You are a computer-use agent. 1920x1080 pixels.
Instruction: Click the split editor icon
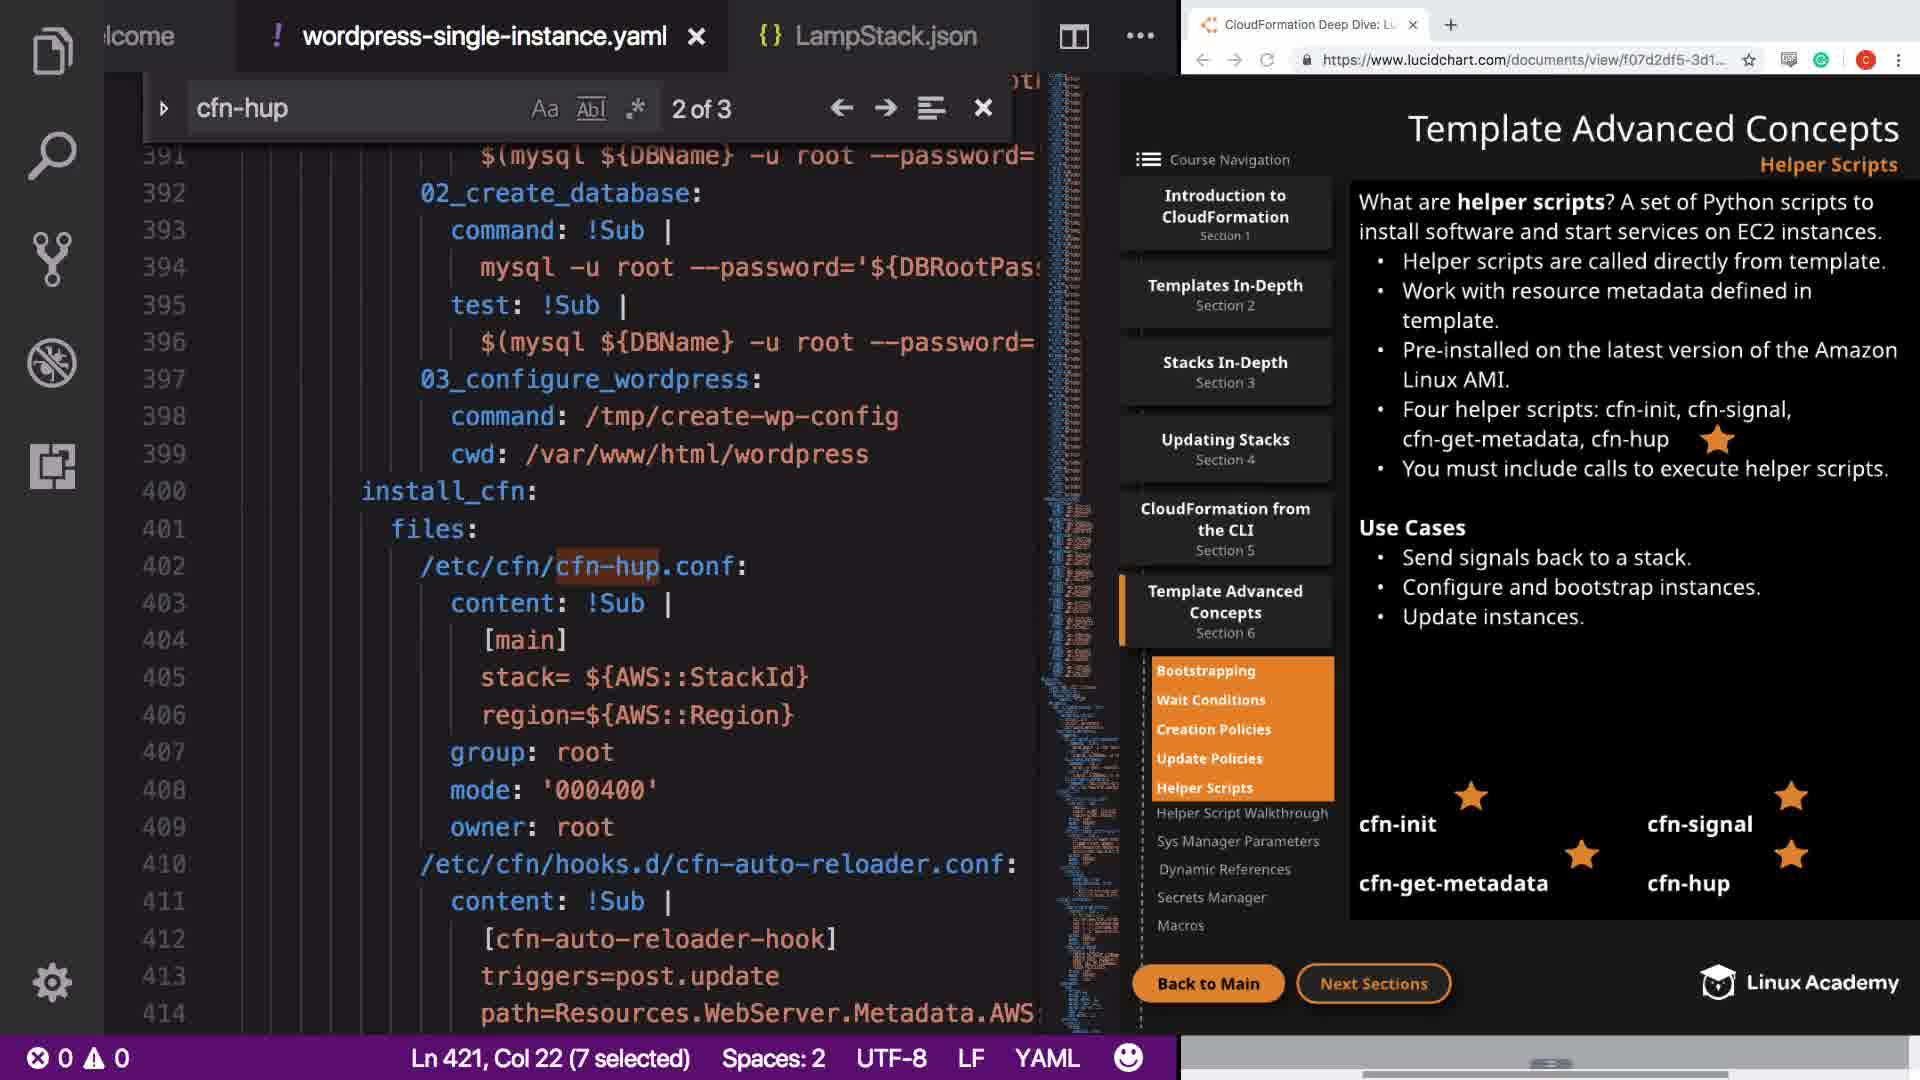pos(1074,37)
